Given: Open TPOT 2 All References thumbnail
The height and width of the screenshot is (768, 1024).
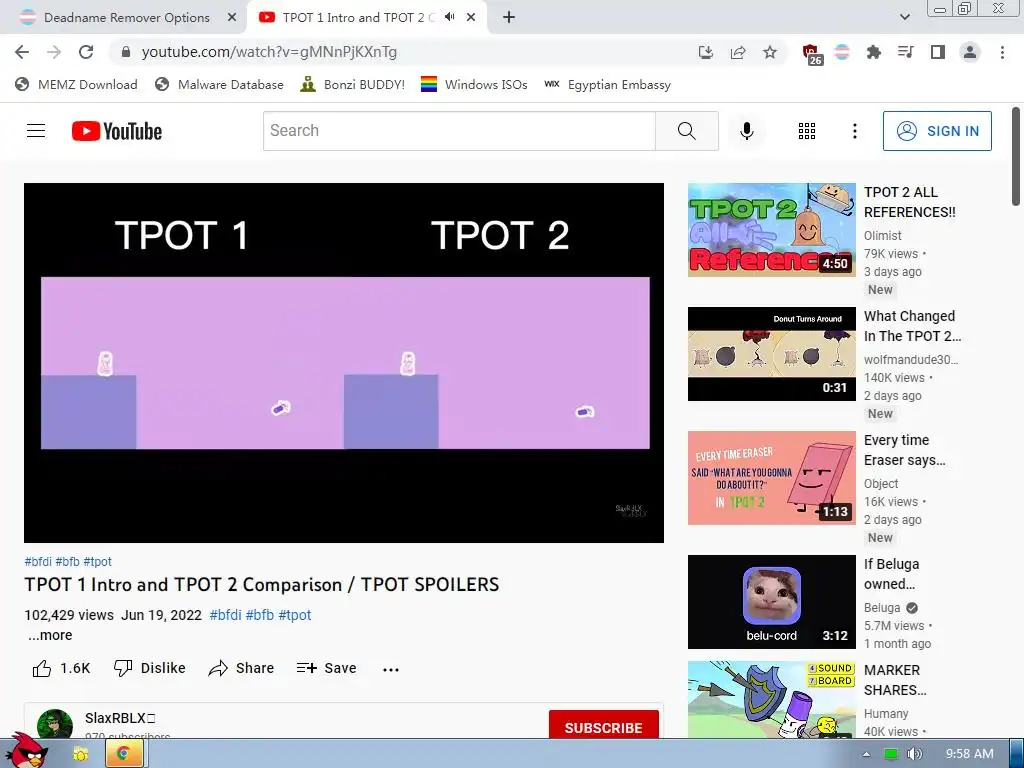Looking at the screenshot, I should tap(771, 230).
